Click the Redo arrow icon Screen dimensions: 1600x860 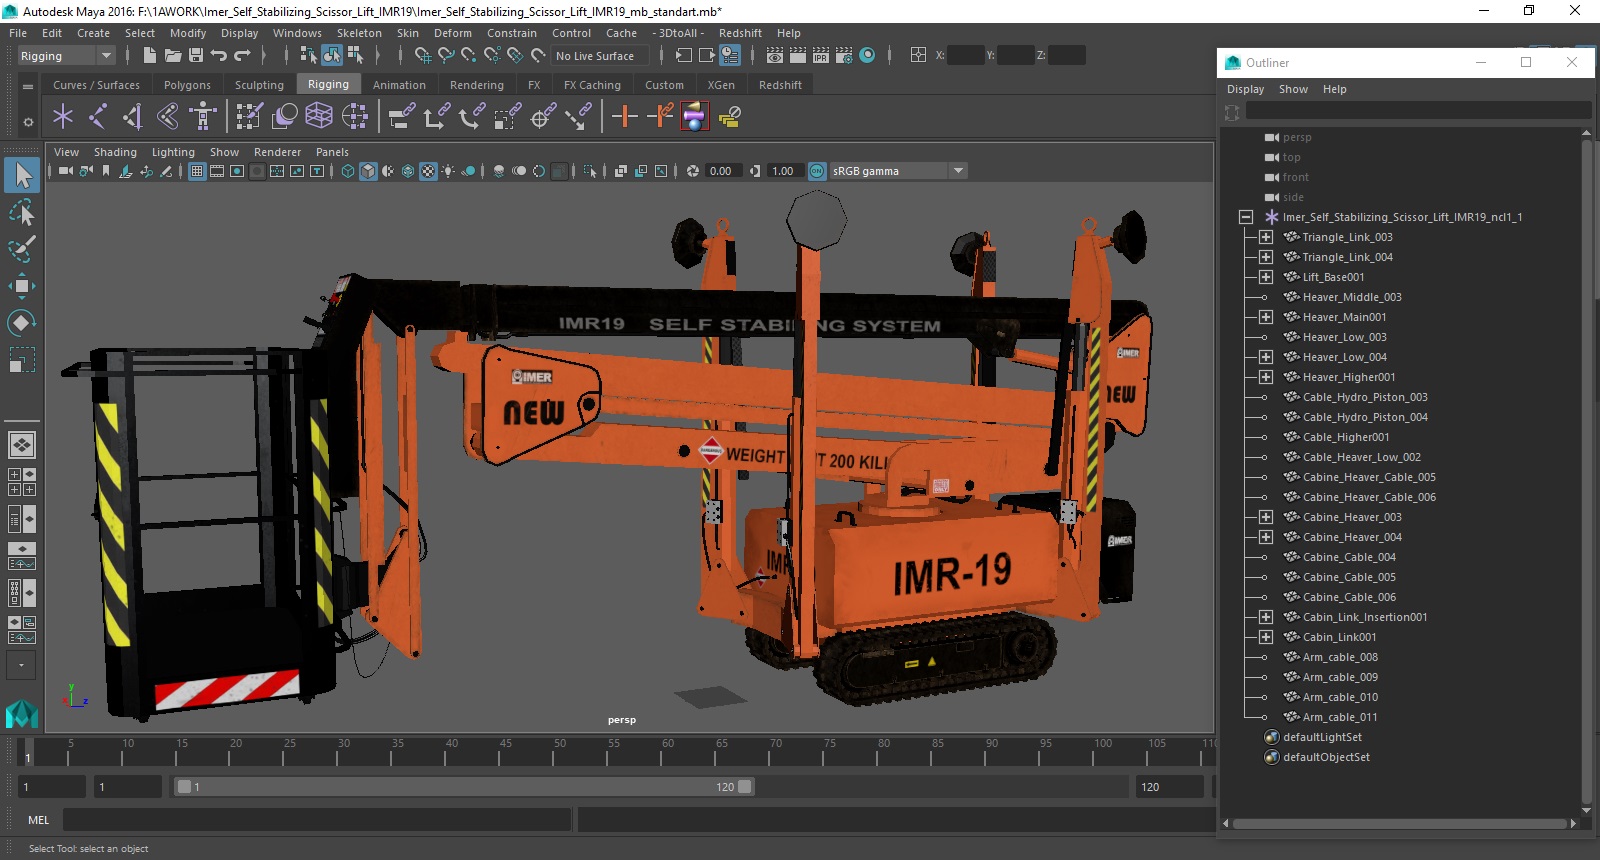242,56
